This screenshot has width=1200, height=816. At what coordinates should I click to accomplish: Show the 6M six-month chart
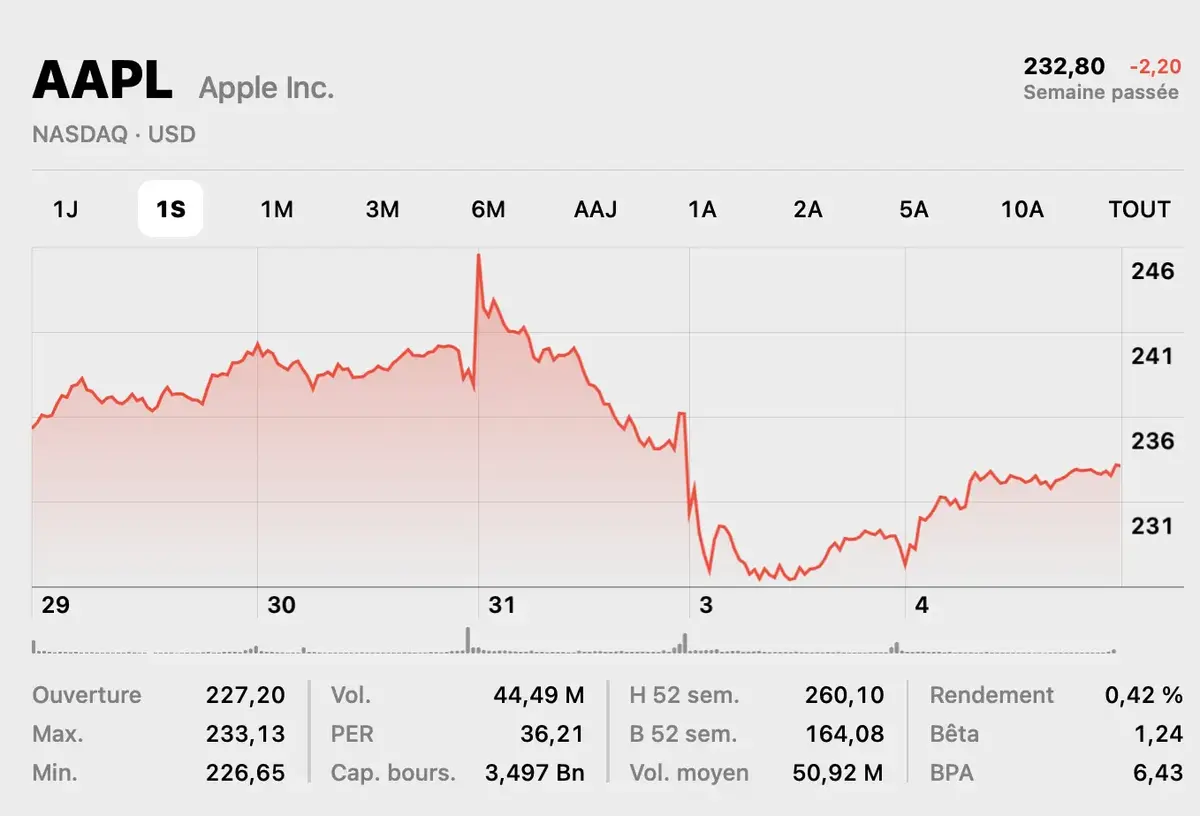[x=489, y=209]
